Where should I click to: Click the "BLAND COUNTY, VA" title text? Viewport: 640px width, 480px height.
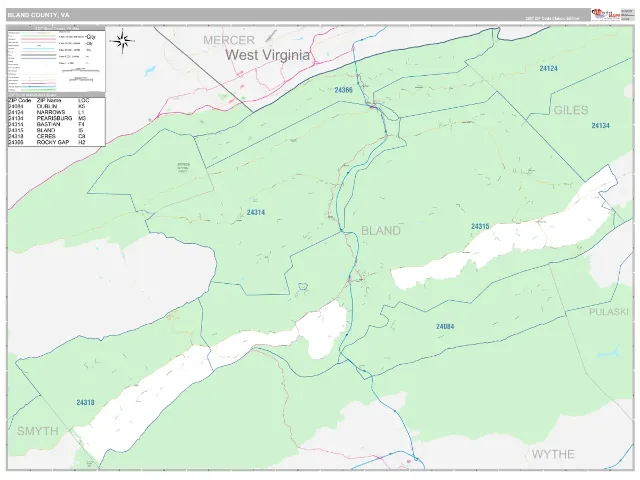pos(38,15)
